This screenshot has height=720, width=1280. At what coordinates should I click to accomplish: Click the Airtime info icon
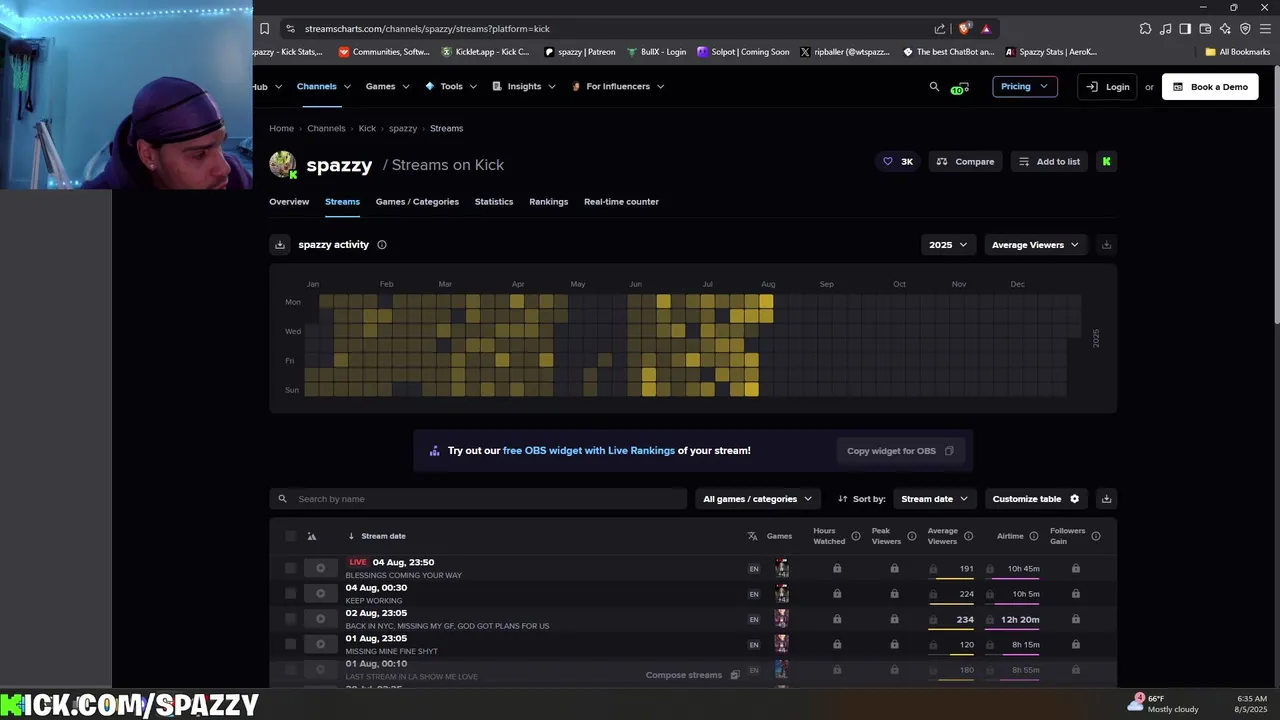tap(1033, 537)
